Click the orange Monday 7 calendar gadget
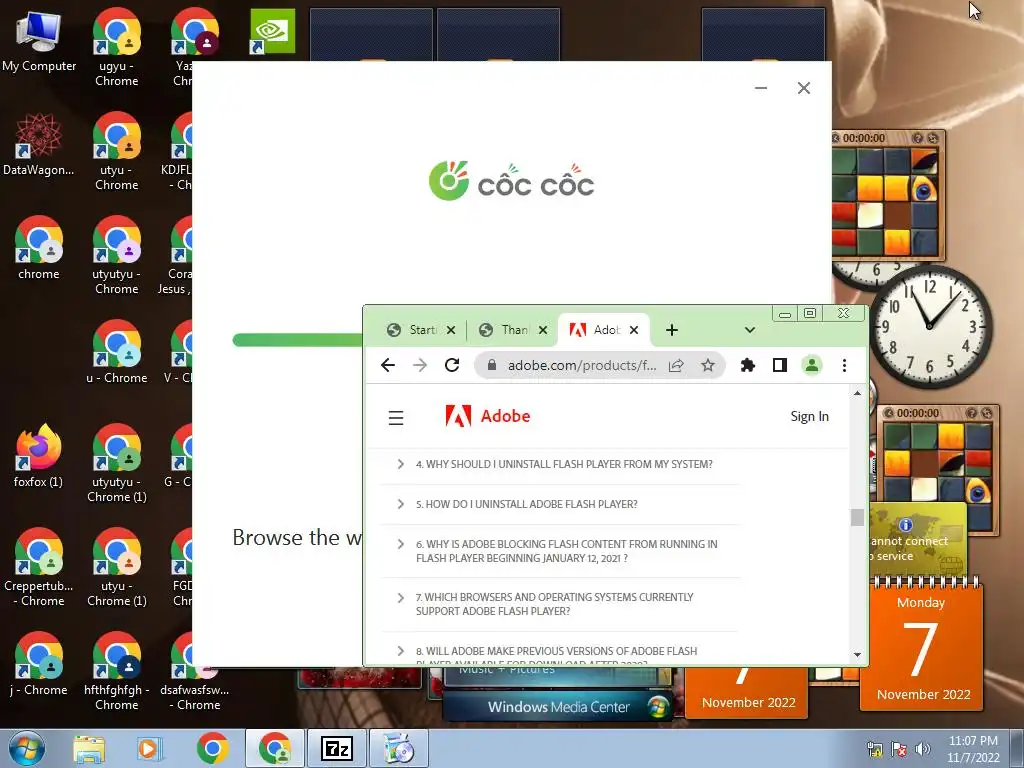 coord(921,643)
